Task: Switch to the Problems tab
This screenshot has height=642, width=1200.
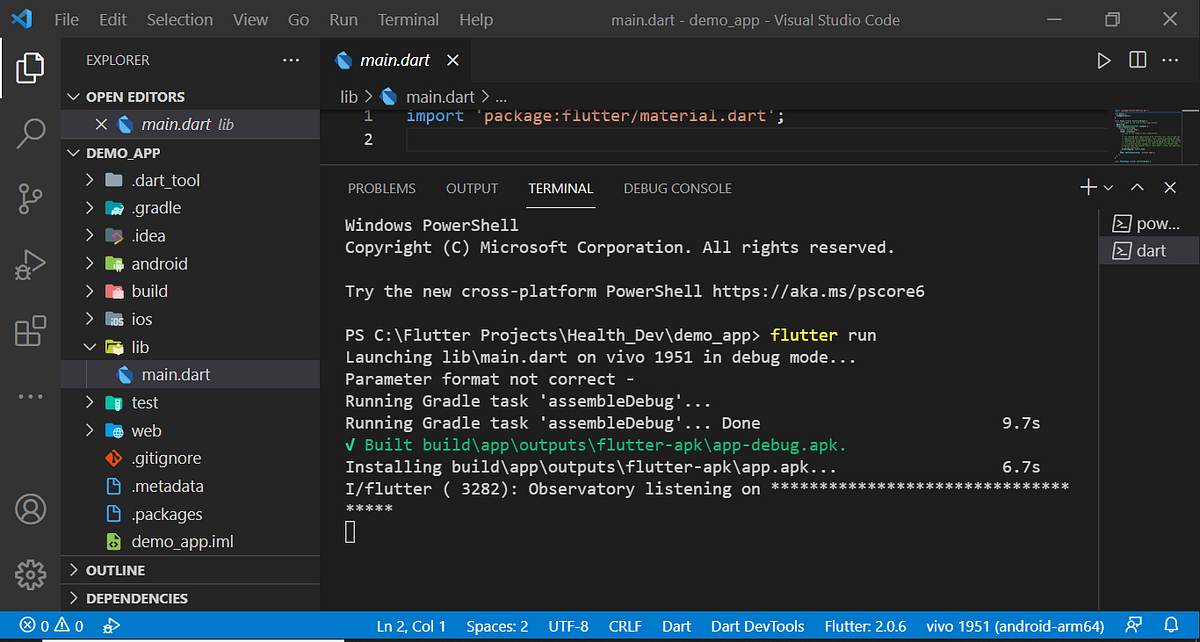Action: [x=382, y=188]
